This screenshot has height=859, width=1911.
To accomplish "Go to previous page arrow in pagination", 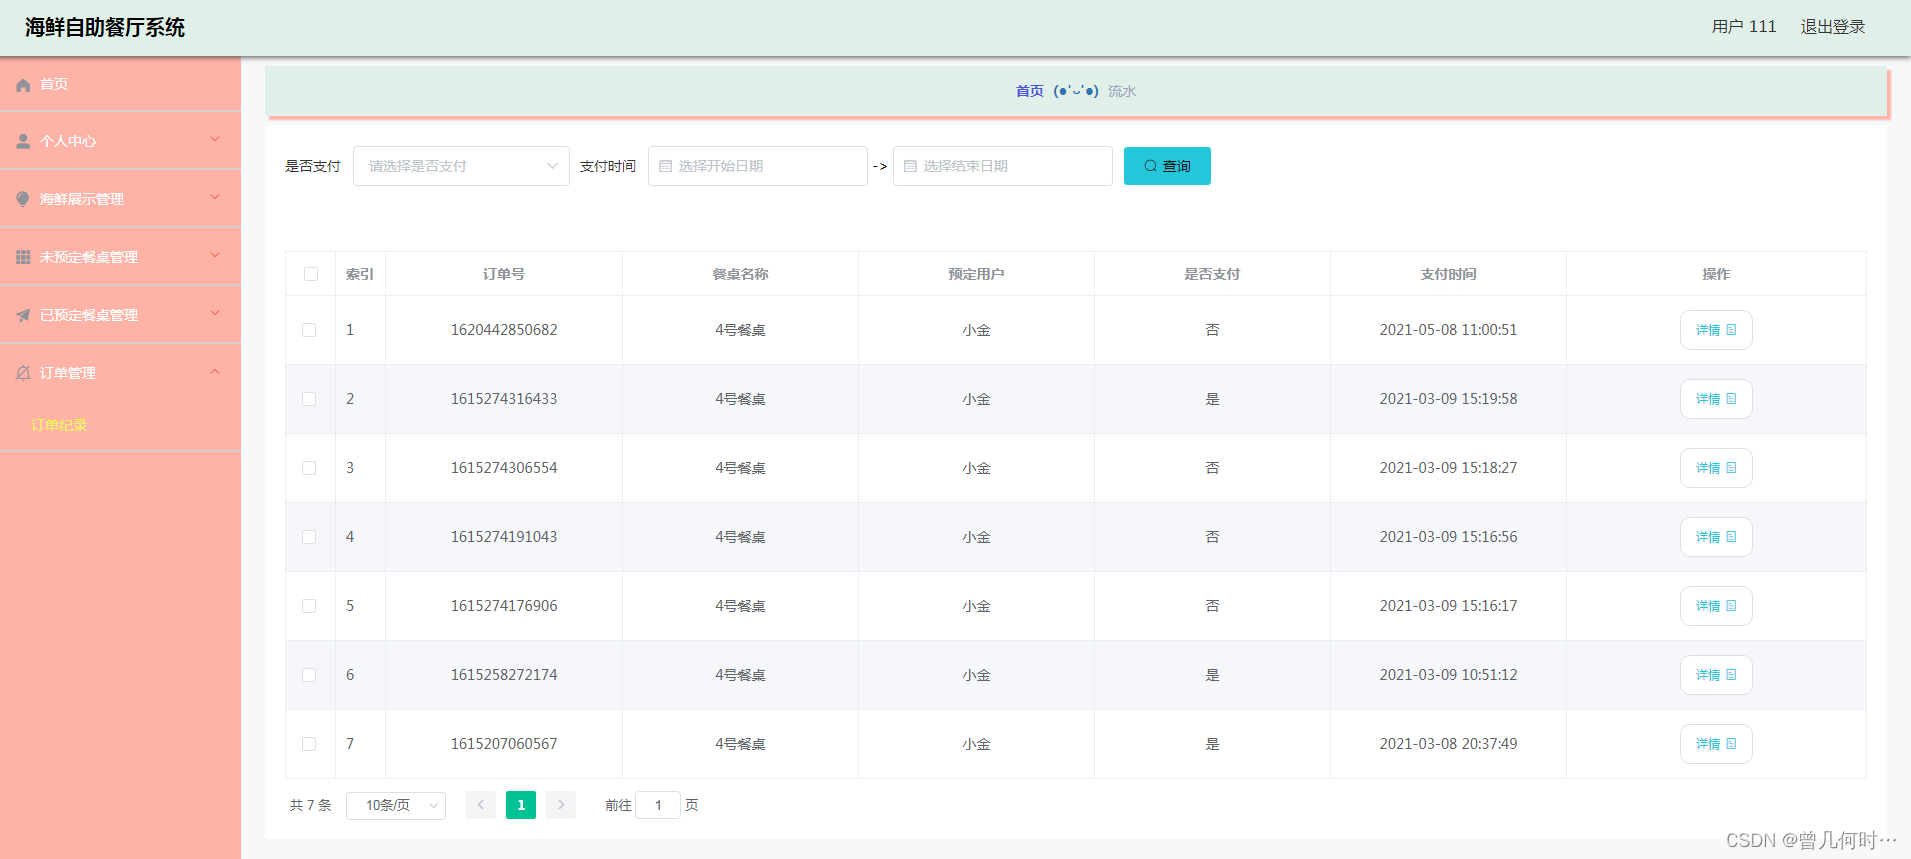I will coord(481,805).
